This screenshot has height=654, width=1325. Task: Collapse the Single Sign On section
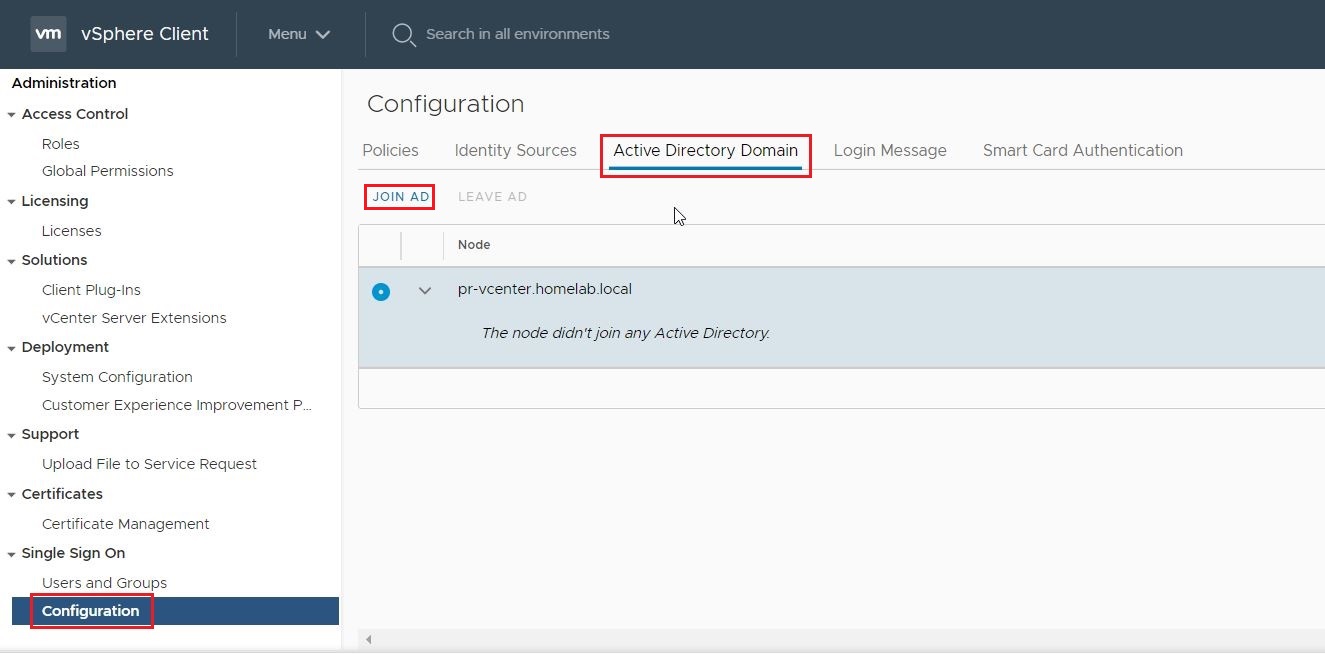click(11, 554)
